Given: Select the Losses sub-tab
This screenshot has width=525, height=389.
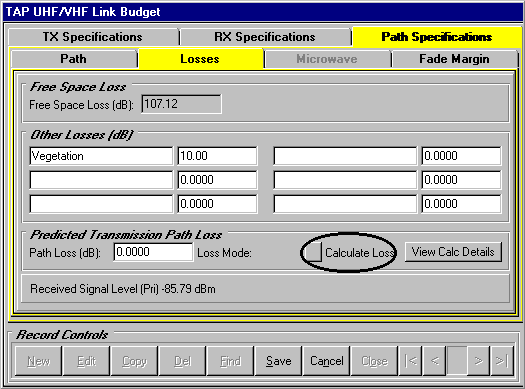Looking at the screenshot, I should [200, 59].
